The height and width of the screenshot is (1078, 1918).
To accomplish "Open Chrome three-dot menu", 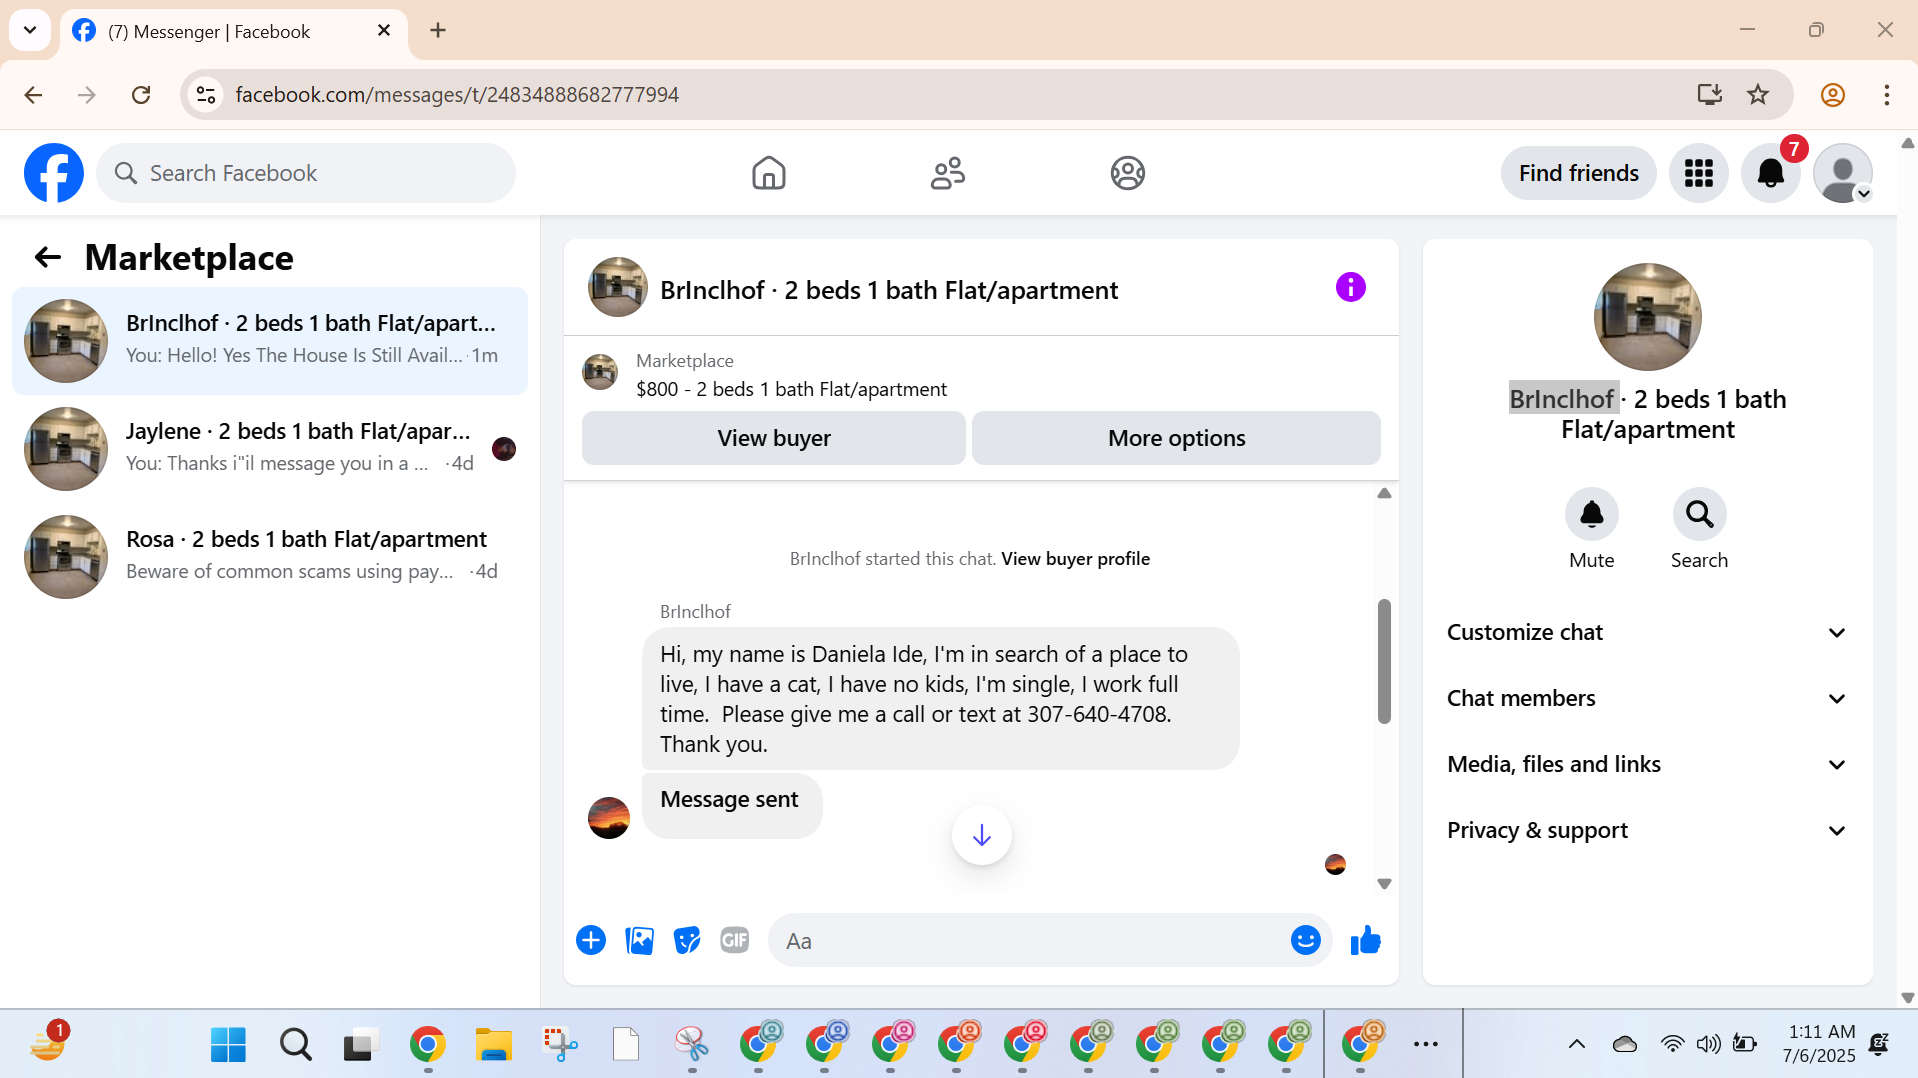I will pos(1886,94).
